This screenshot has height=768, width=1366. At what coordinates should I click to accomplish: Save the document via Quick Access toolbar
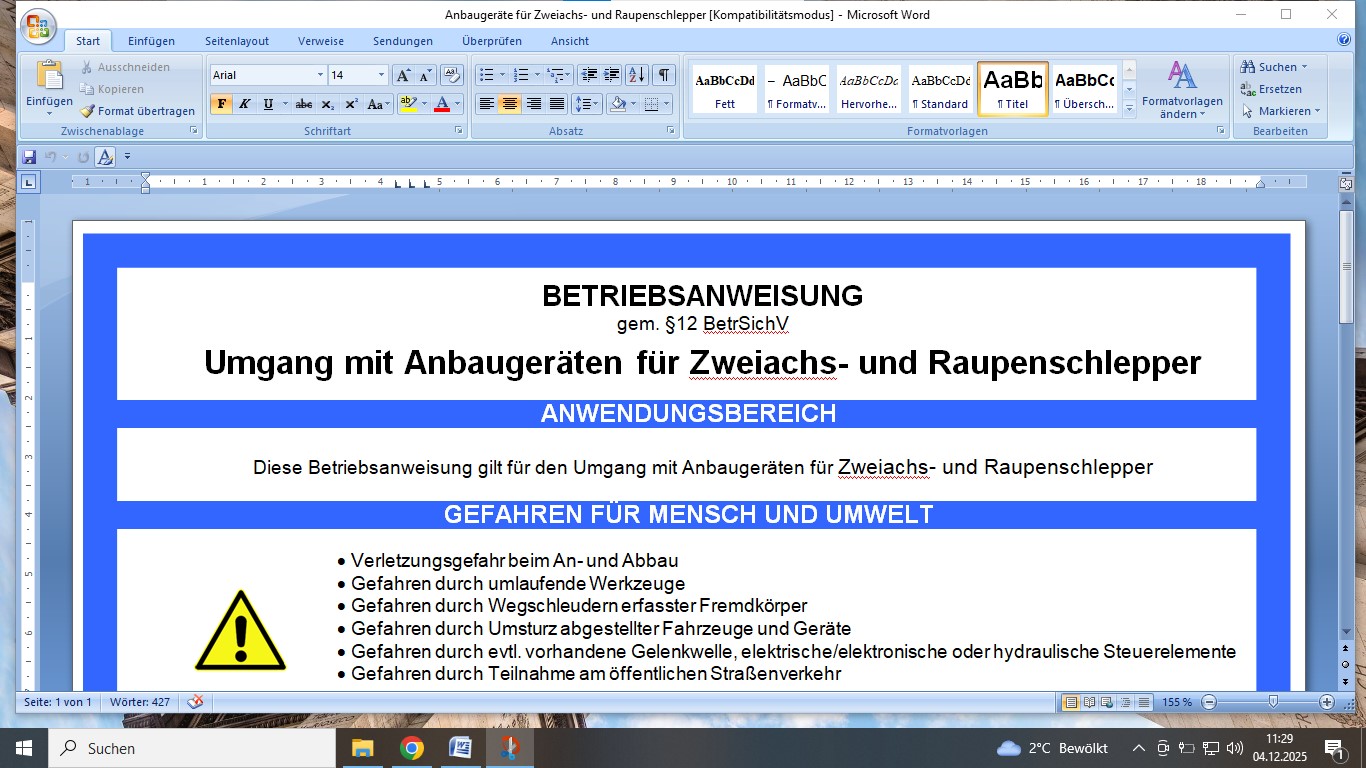(x=29, y=157)
